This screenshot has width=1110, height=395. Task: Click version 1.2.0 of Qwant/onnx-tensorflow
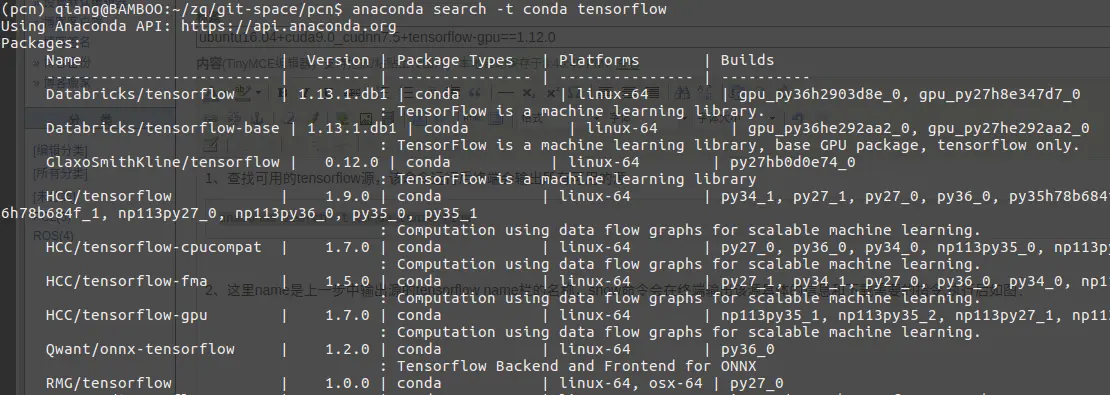tap(347, 349)
